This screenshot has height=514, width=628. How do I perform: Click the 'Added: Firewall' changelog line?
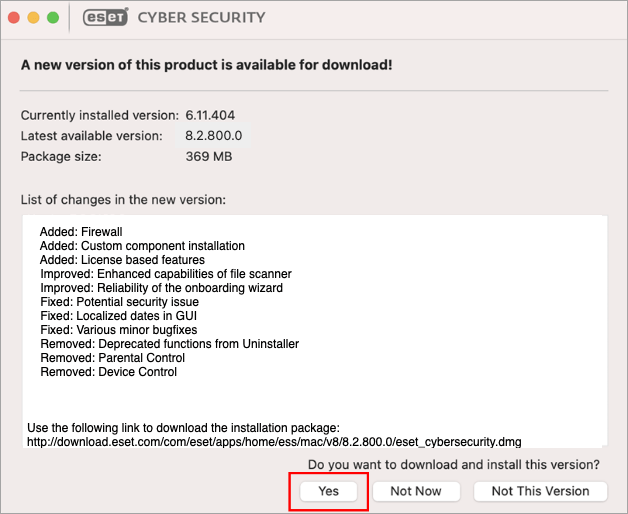[x=81, y=232]
